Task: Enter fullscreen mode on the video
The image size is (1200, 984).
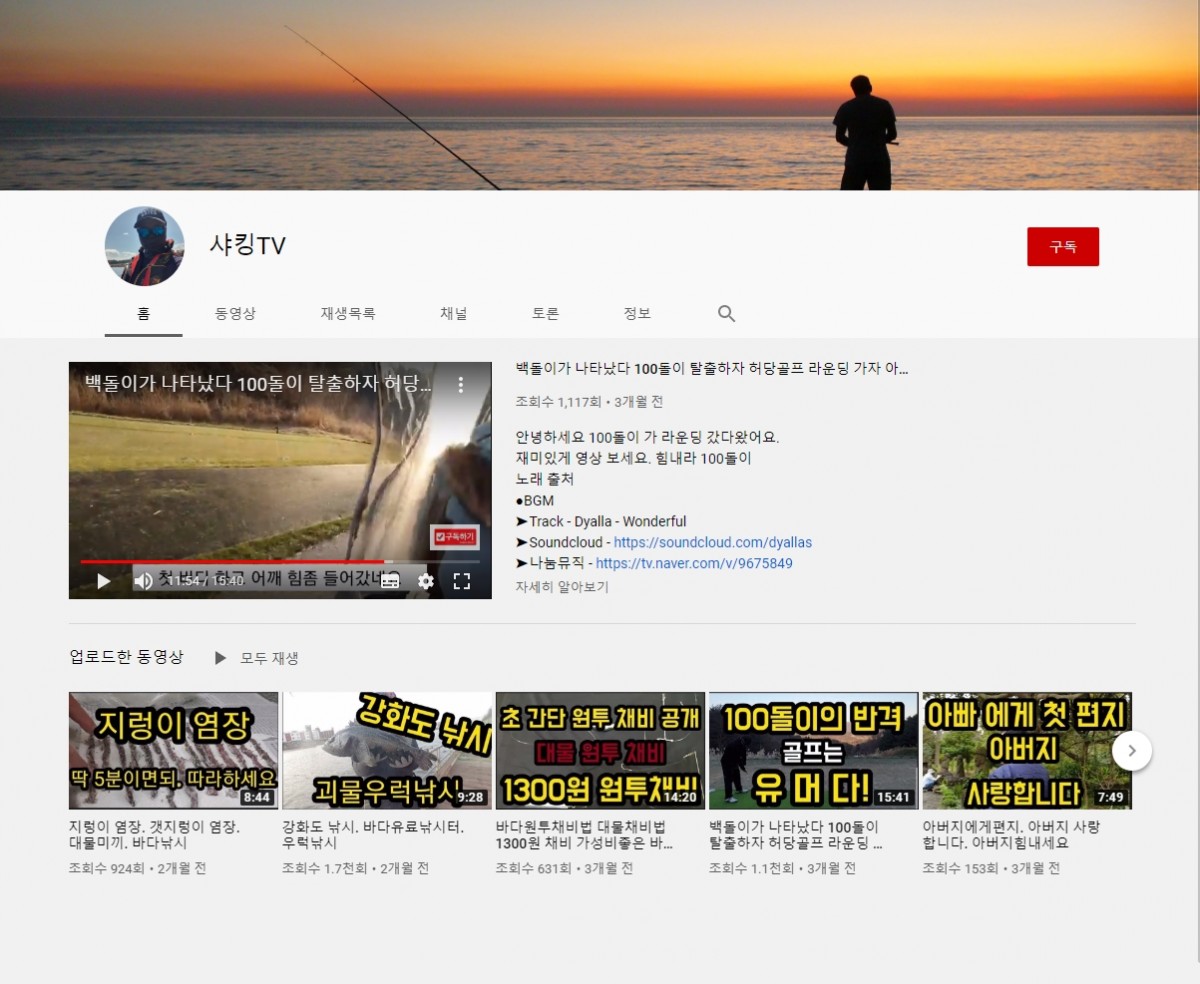Action: pos(462,581)
